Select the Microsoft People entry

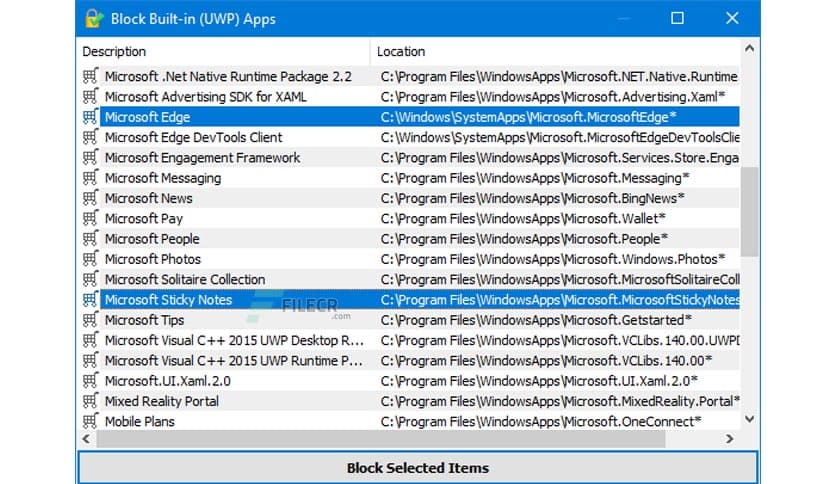(152, 239)
